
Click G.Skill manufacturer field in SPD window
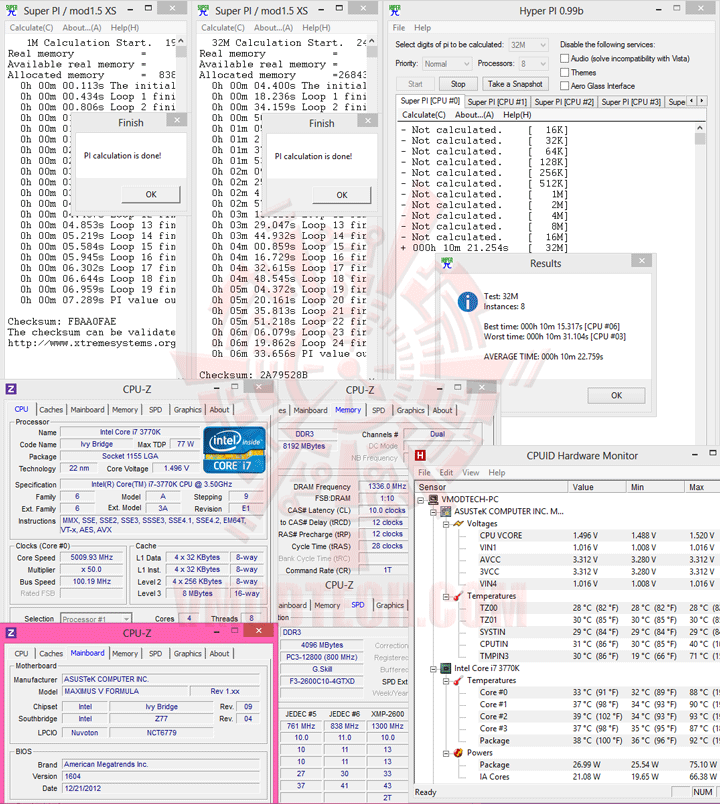tap(322, 669)
